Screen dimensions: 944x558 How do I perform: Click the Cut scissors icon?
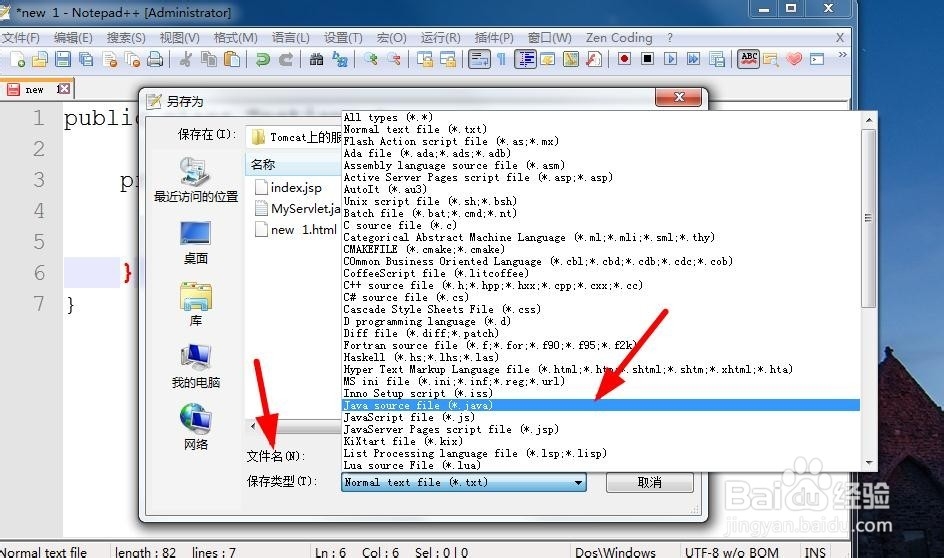click(186, 59)
